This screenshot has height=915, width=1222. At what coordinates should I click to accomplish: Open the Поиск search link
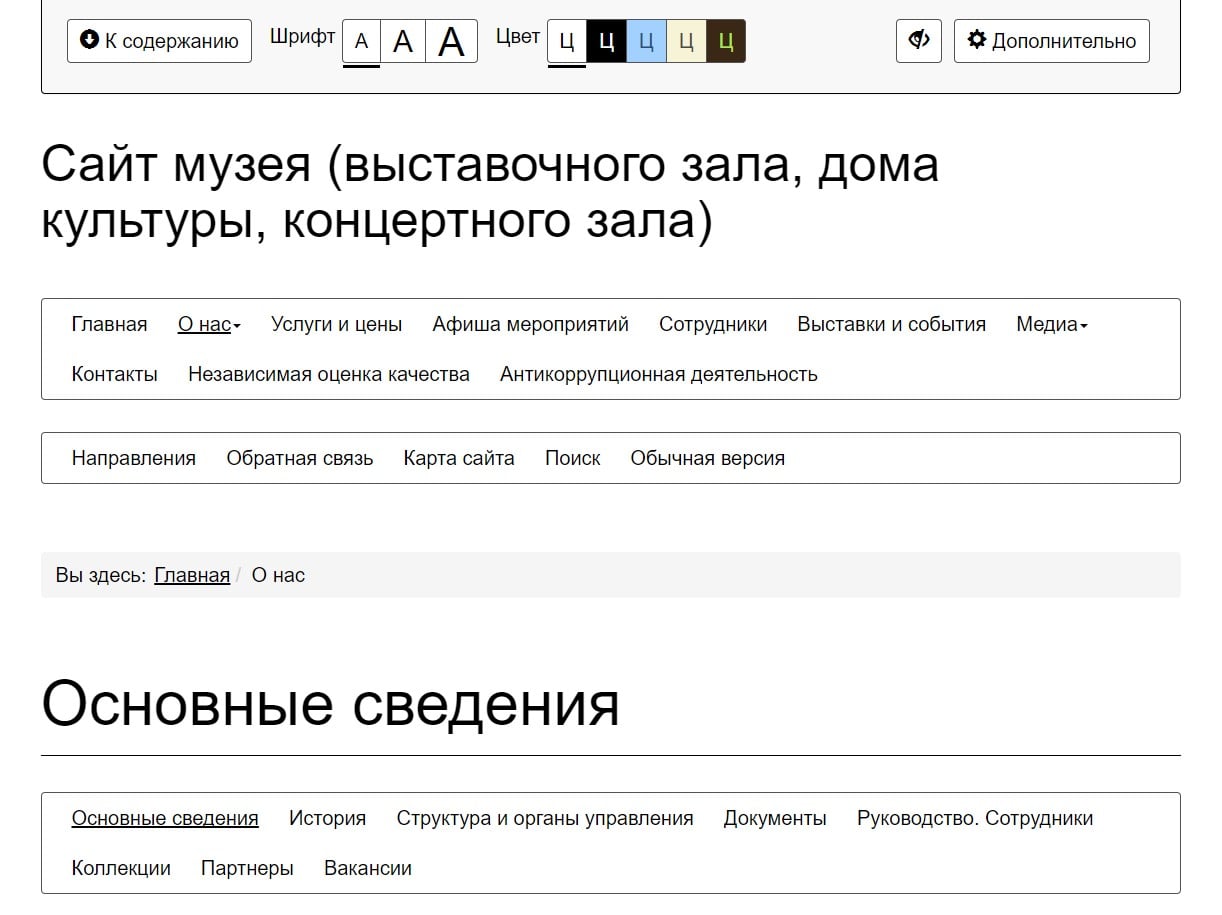coord(572,458)
